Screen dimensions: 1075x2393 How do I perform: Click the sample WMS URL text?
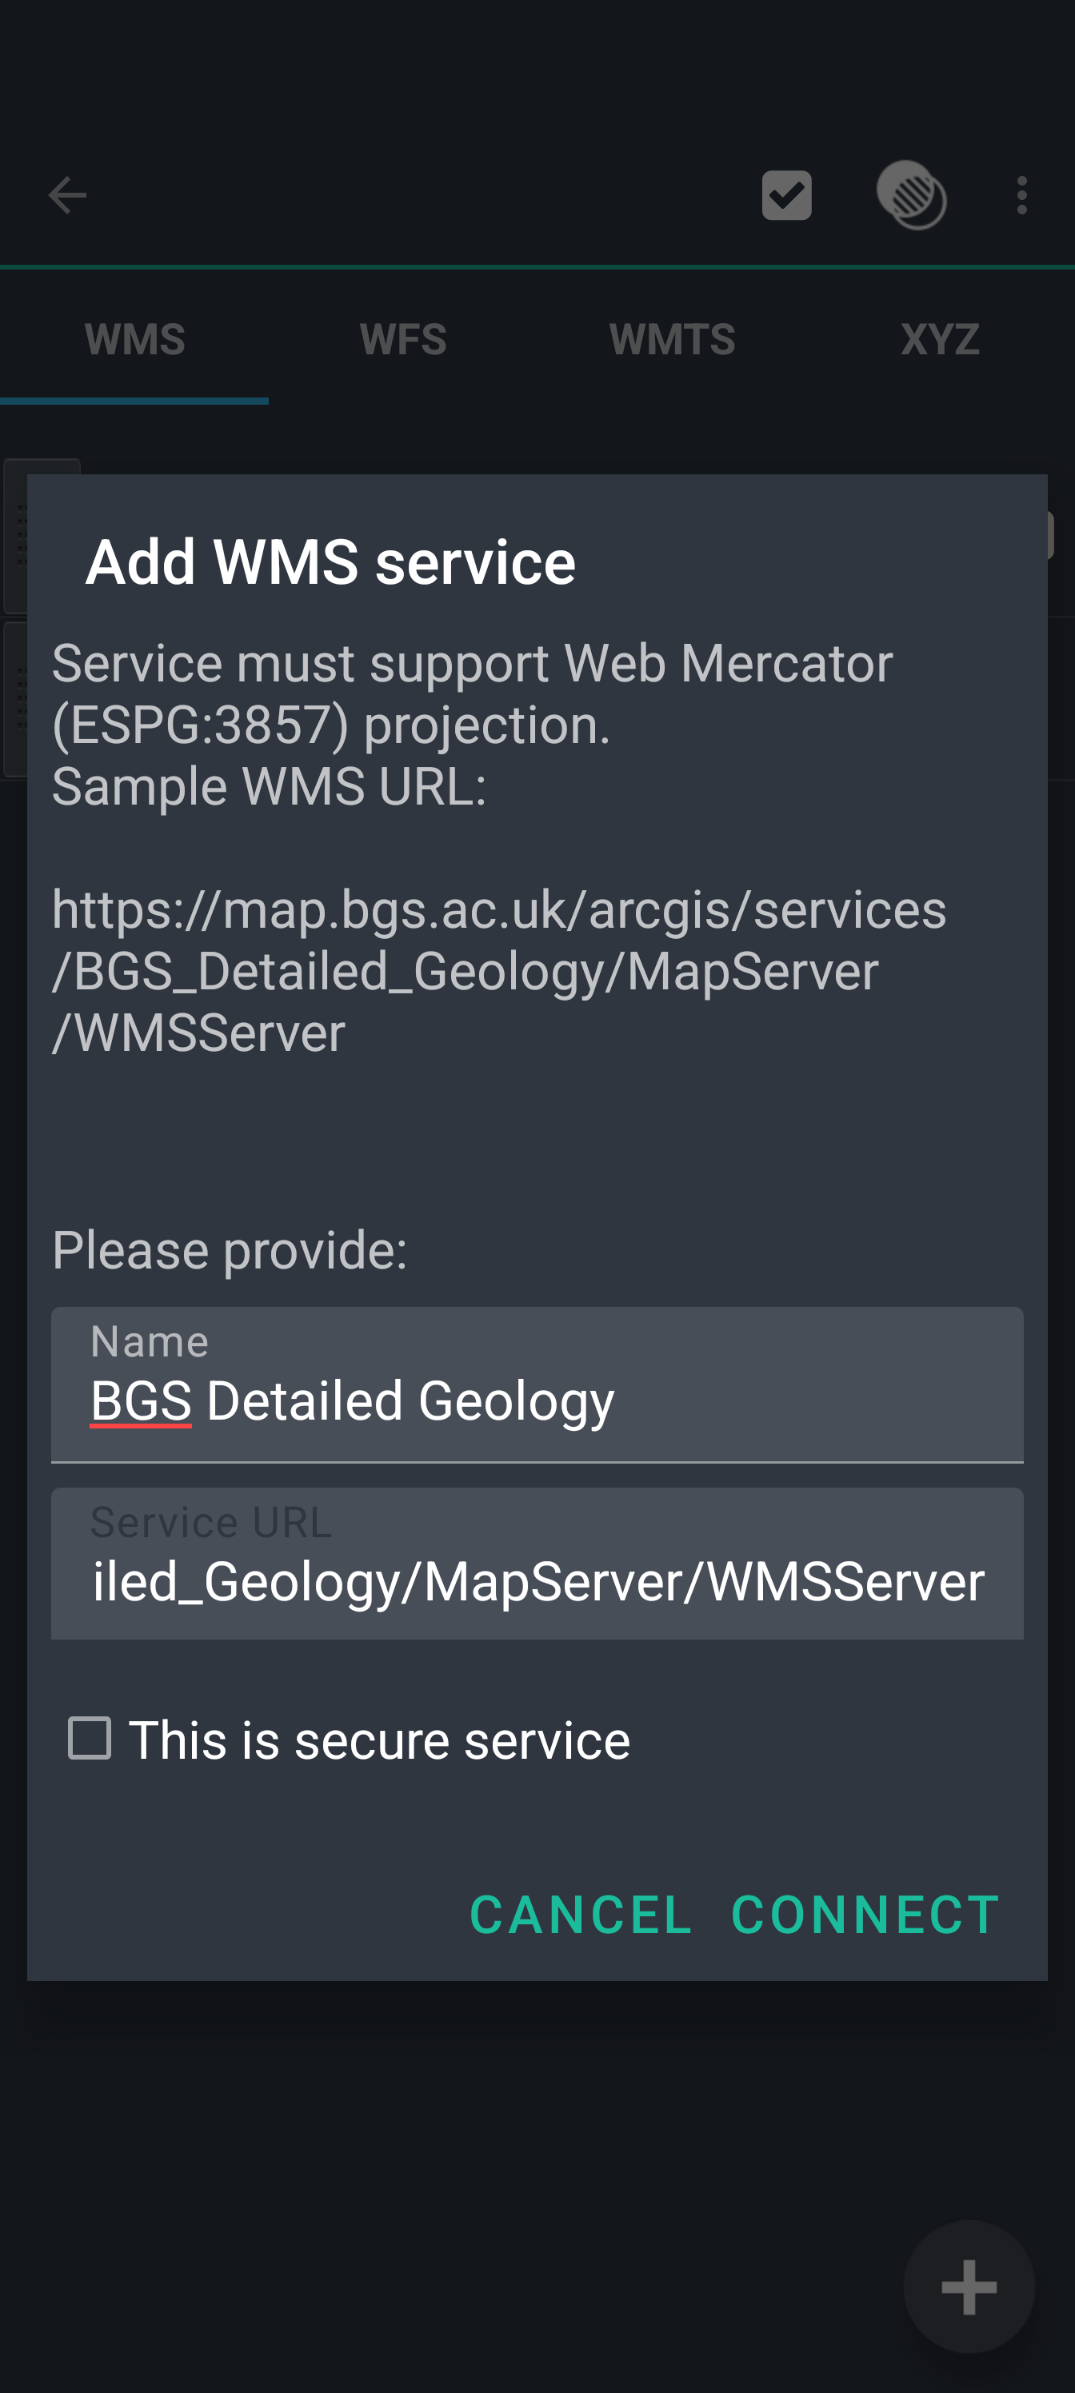point(498,970)
